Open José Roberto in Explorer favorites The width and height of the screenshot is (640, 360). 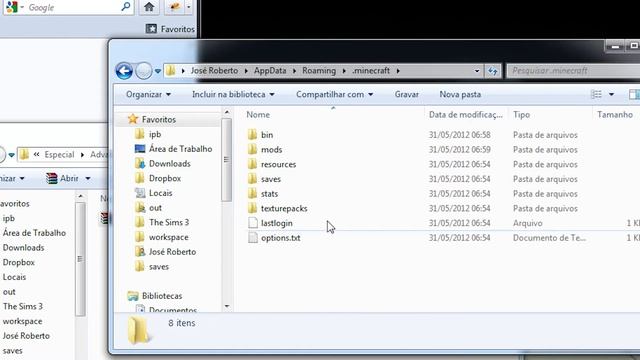(172, 251)
